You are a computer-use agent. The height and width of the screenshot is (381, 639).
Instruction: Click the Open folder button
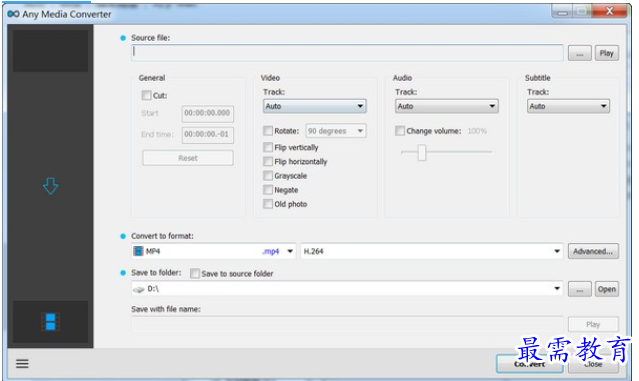coord(606,289)
